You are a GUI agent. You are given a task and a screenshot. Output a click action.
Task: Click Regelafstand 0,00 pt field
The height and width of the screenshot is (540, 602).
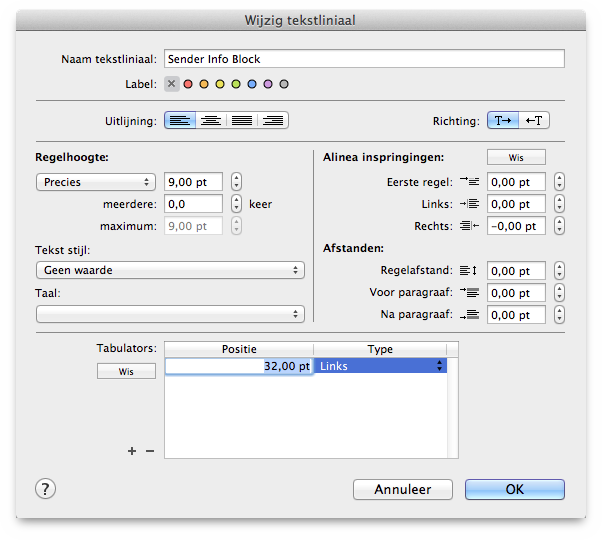coord(516,271)
